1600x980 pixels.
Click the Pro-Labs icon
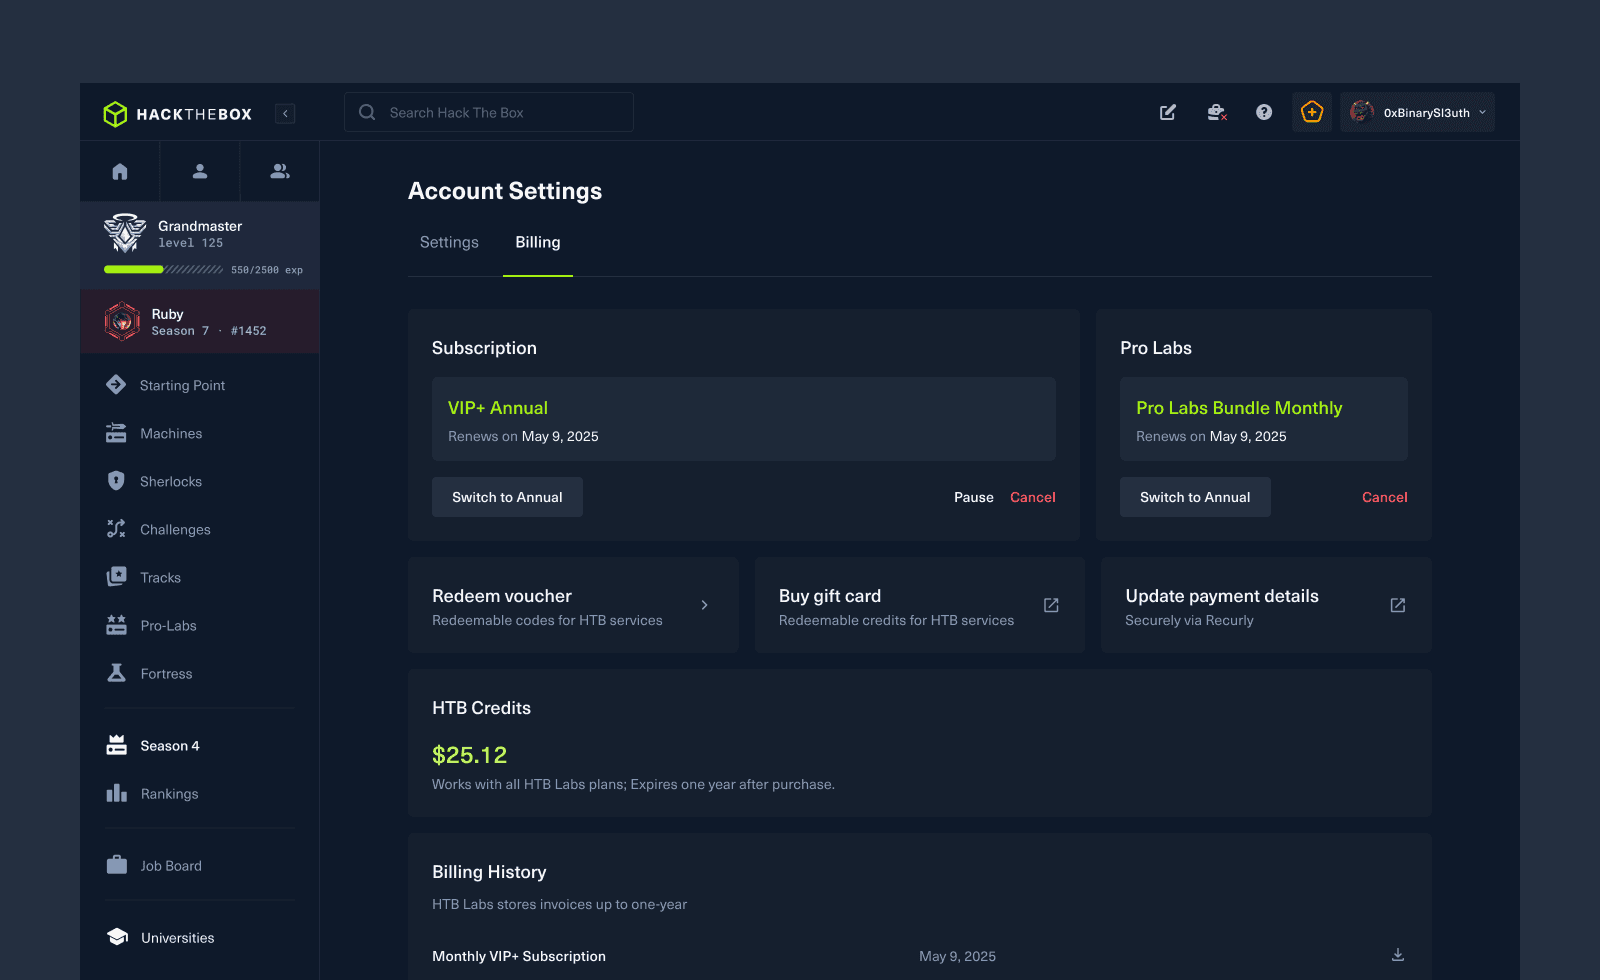(x=116, y=625)
